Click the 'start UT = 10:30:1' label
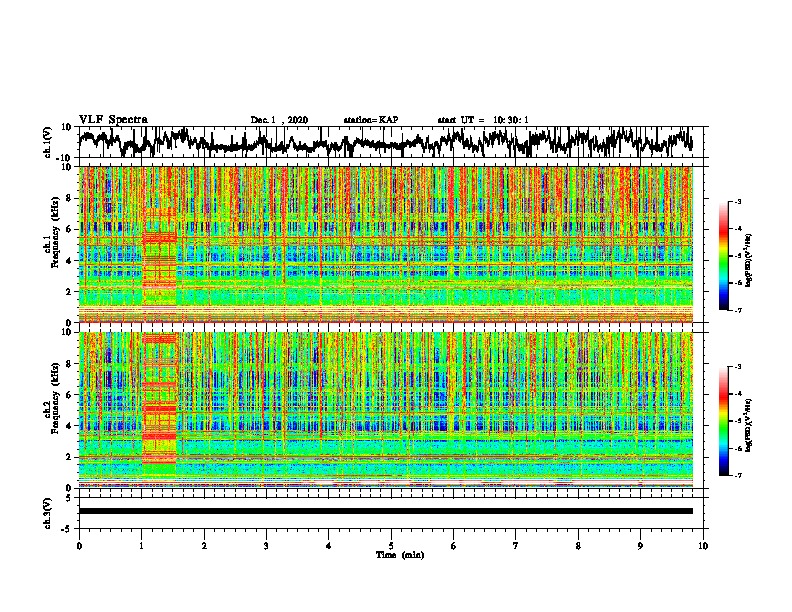 483,120
